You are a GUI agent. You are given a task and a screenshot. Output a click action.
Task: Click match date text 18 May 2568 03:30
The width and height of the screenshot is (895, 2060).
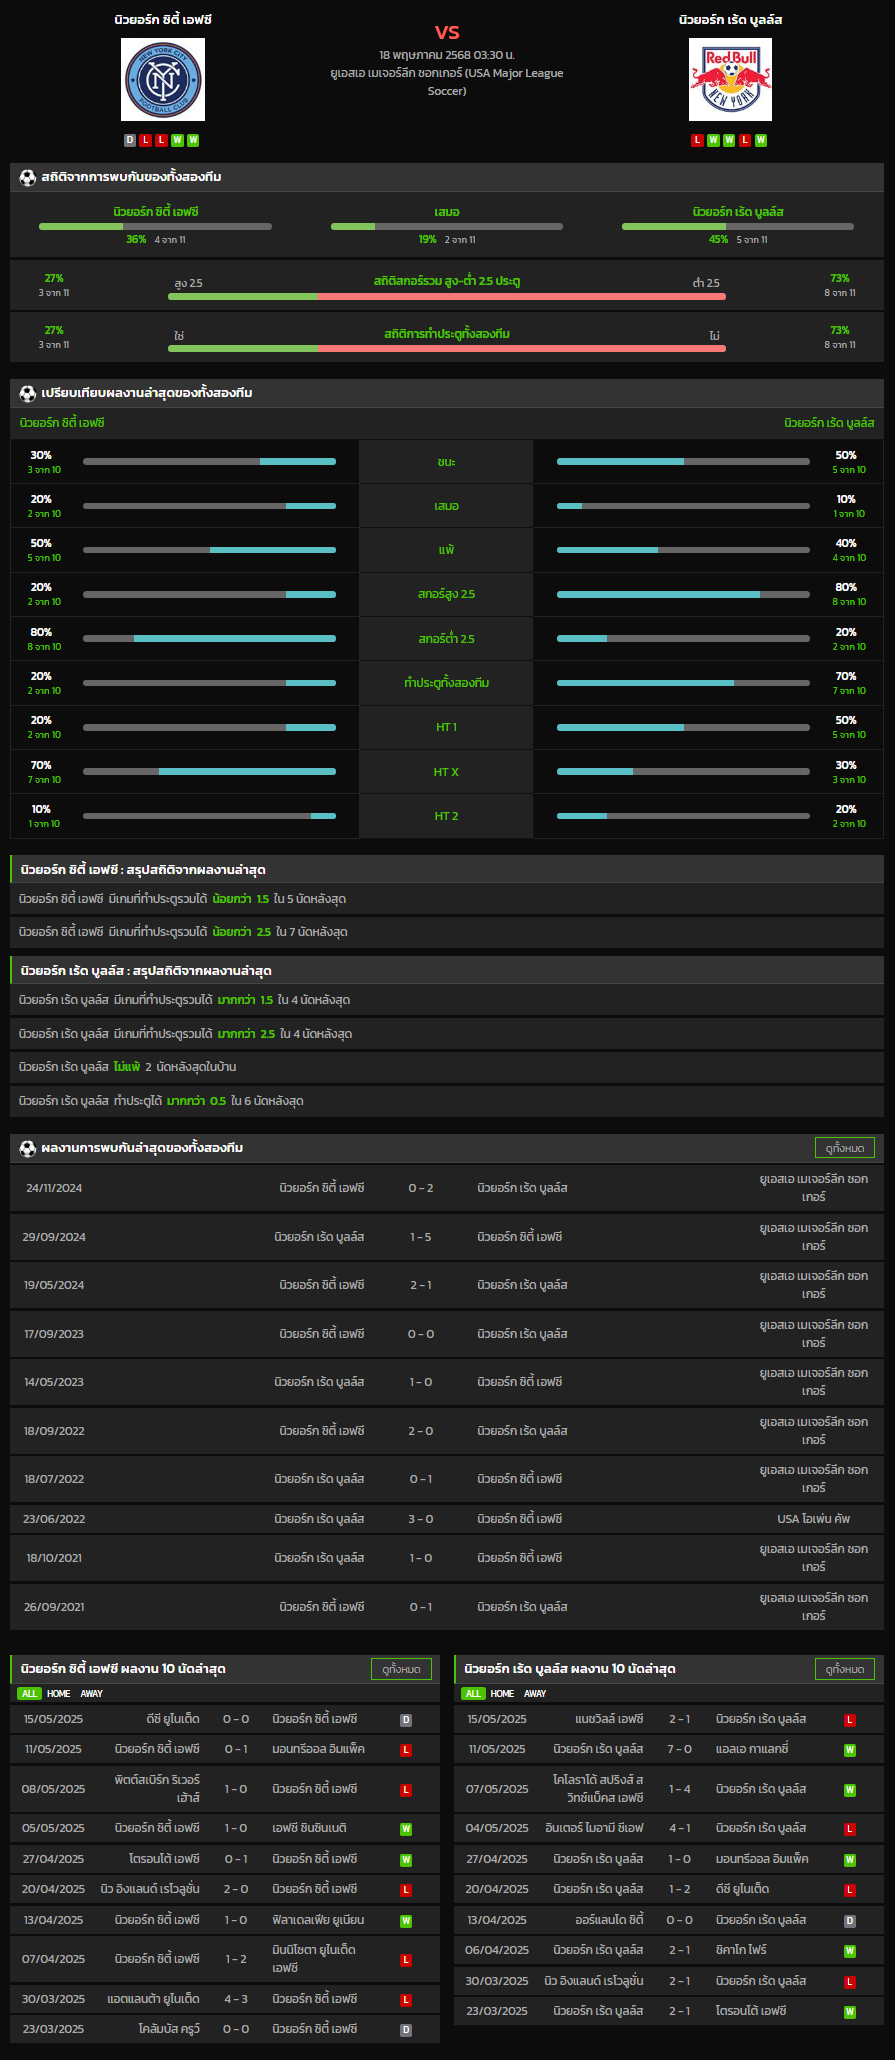pyautogui.click(x=447, y=55)
